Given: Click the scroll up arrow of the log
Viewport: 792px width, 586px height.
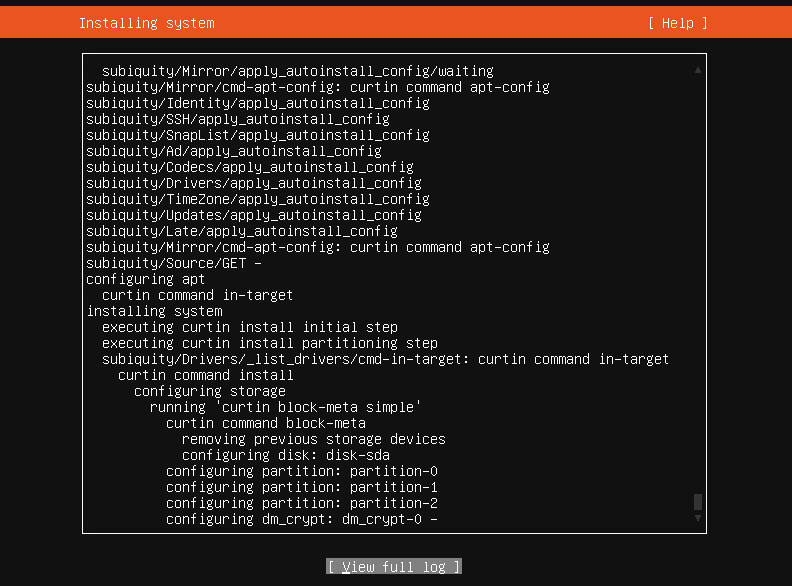Looking at the screenshot, I should point(698,70).
